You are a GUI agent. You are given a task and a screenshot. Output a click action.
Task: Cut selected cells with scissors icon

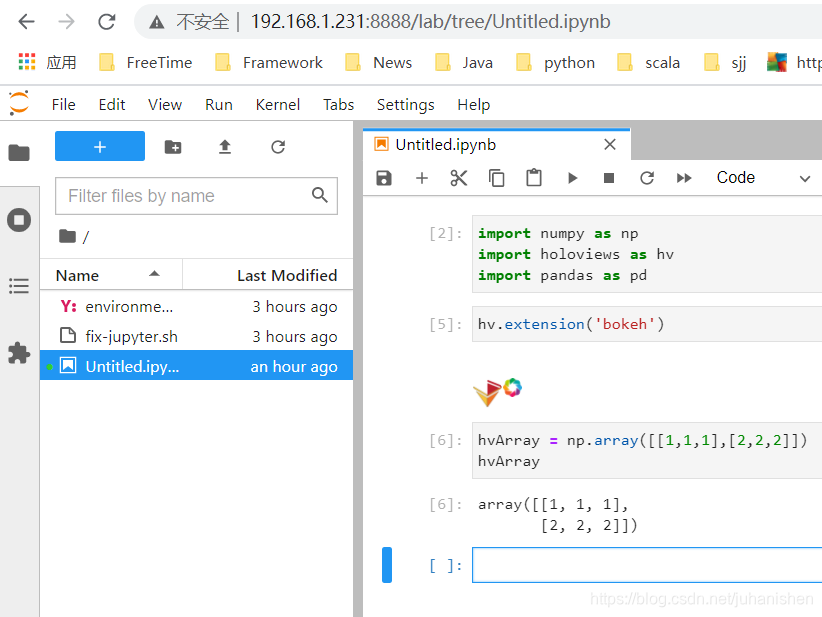coord(459,178)
